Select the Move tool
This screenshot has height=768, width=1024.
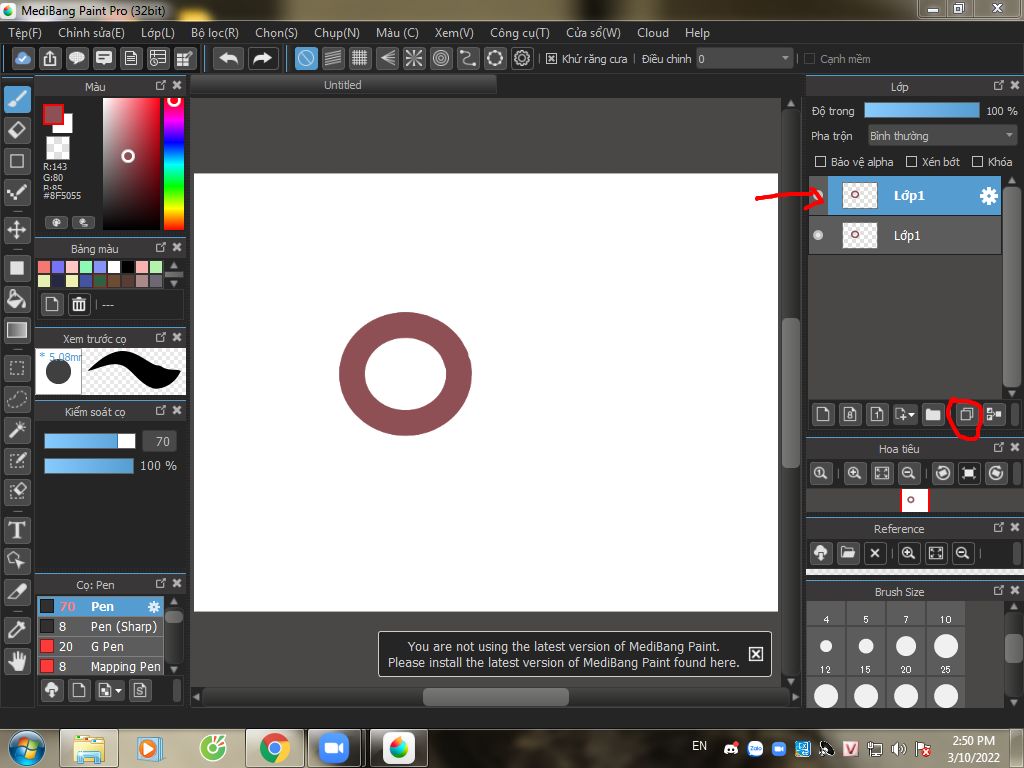(17, 229)
